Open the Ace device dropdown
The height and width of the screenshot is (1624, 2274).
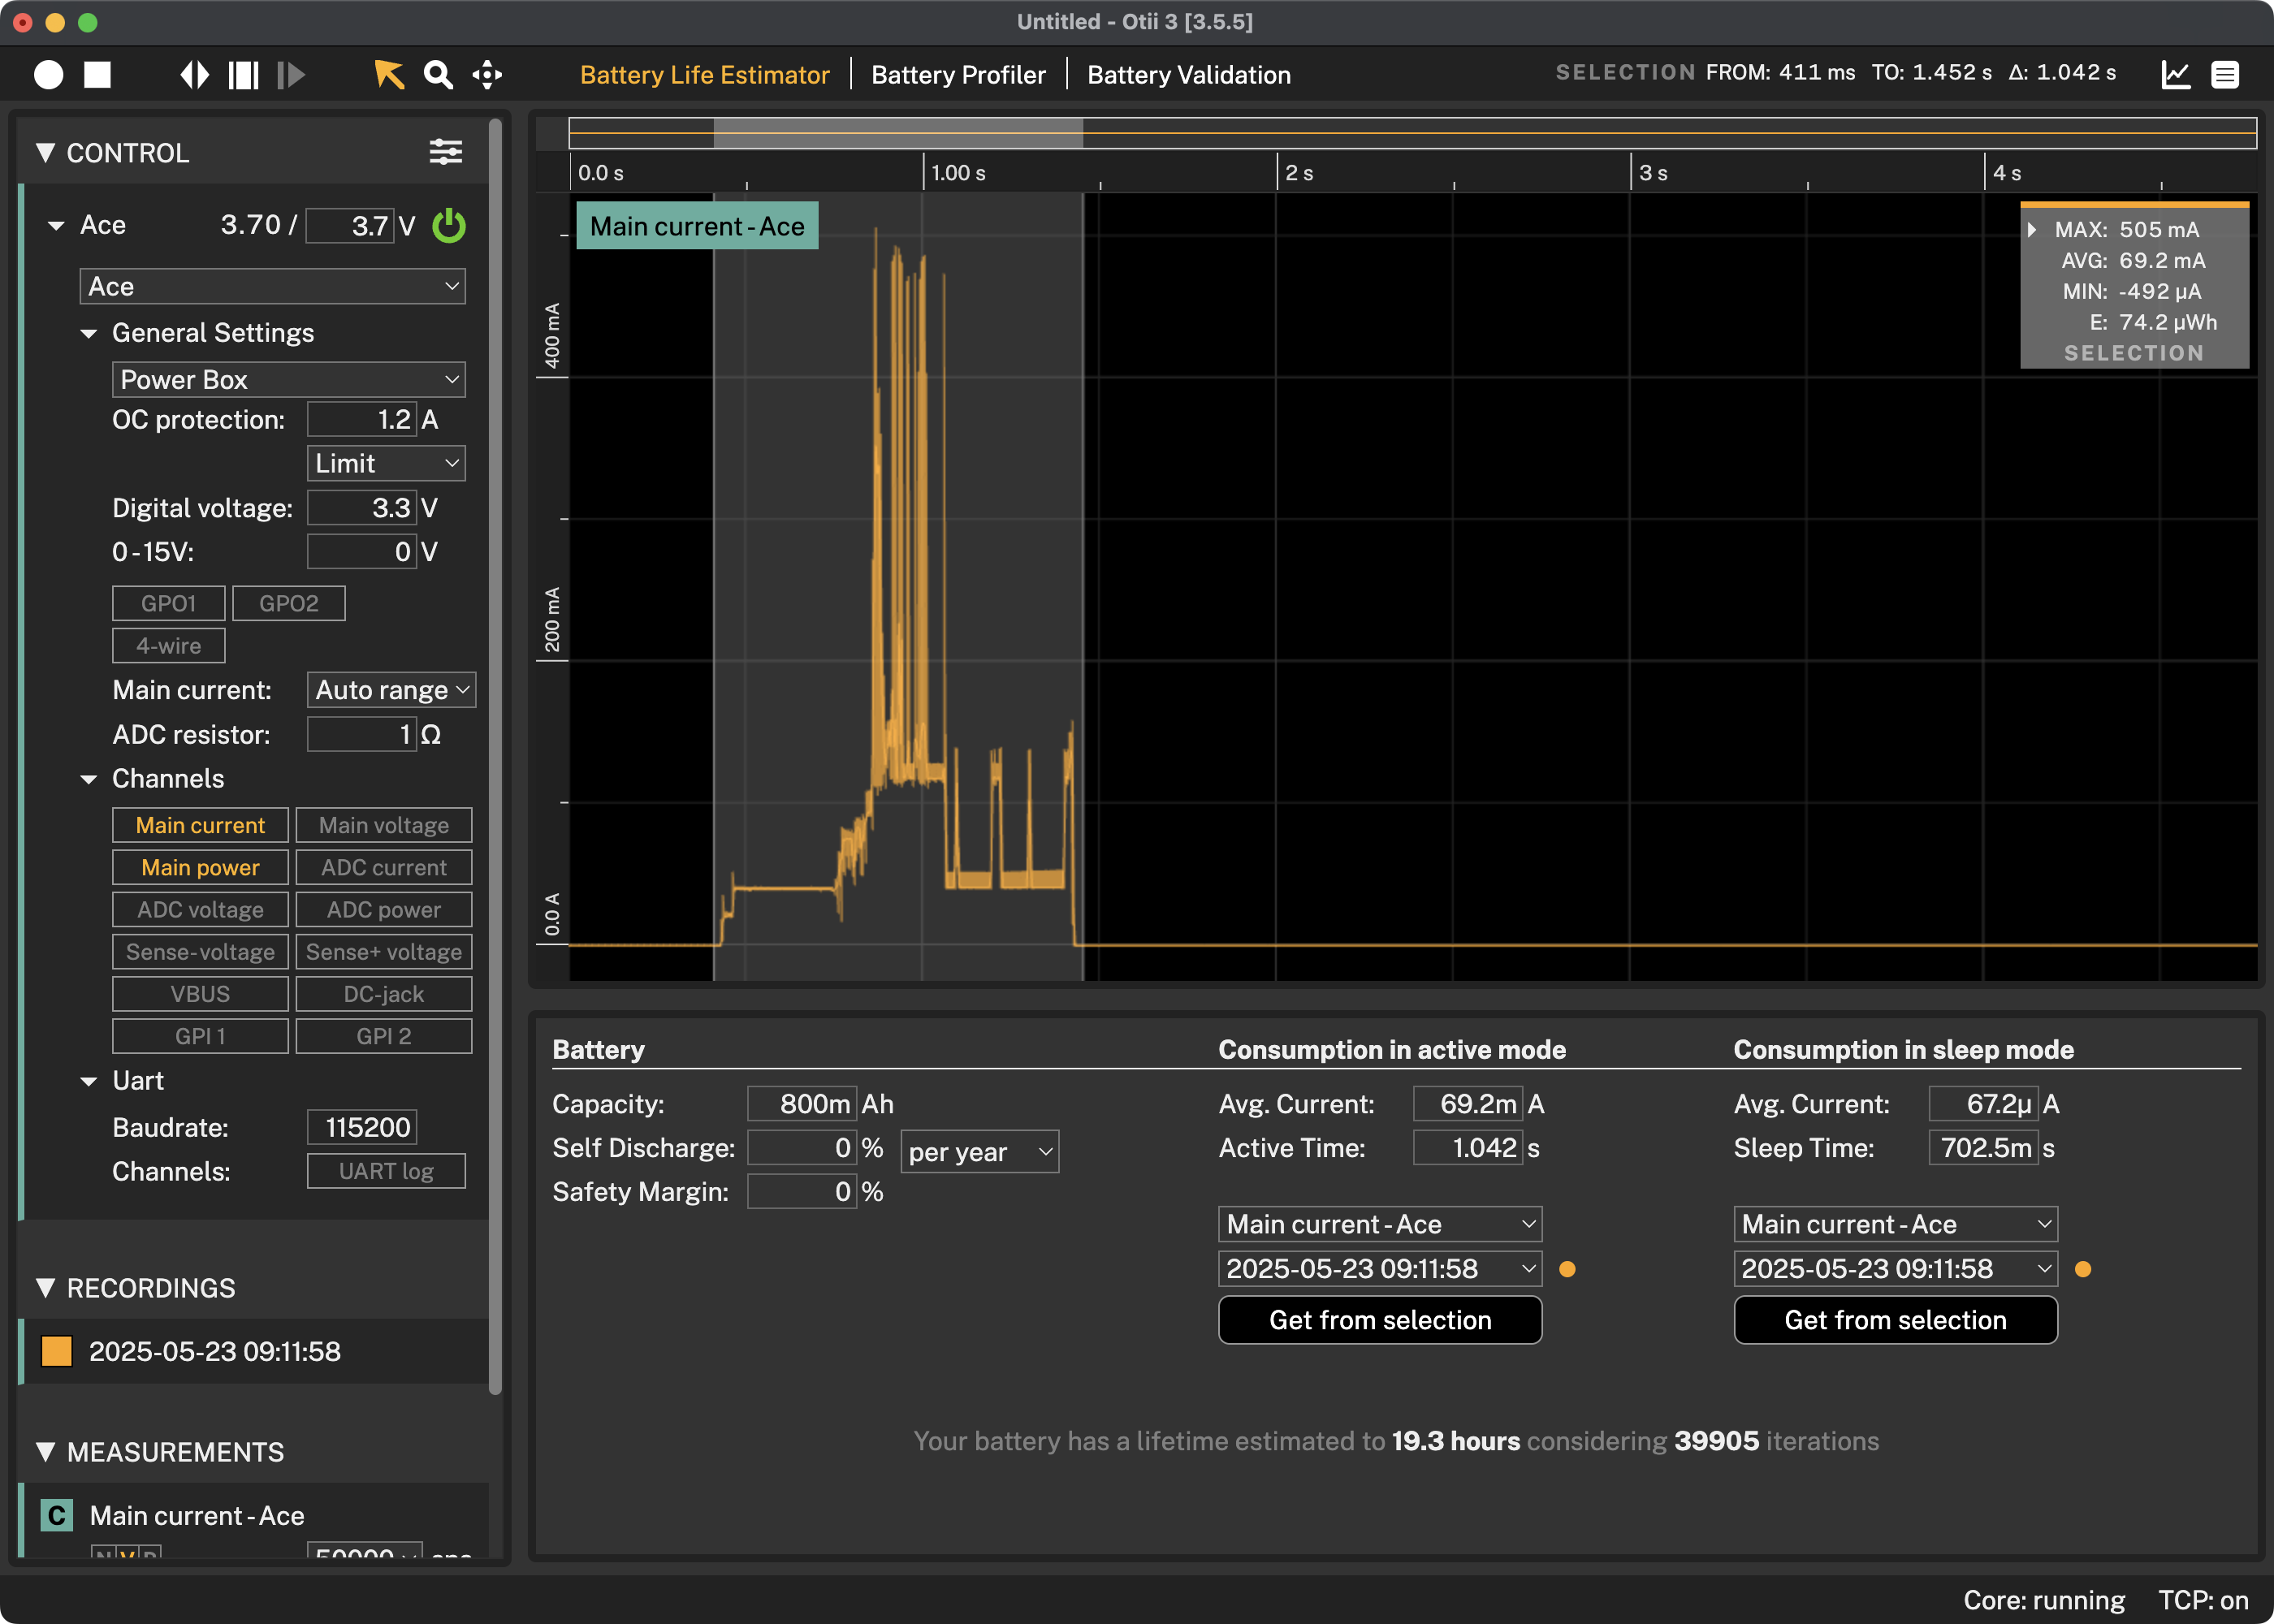[x=272, y=286]
